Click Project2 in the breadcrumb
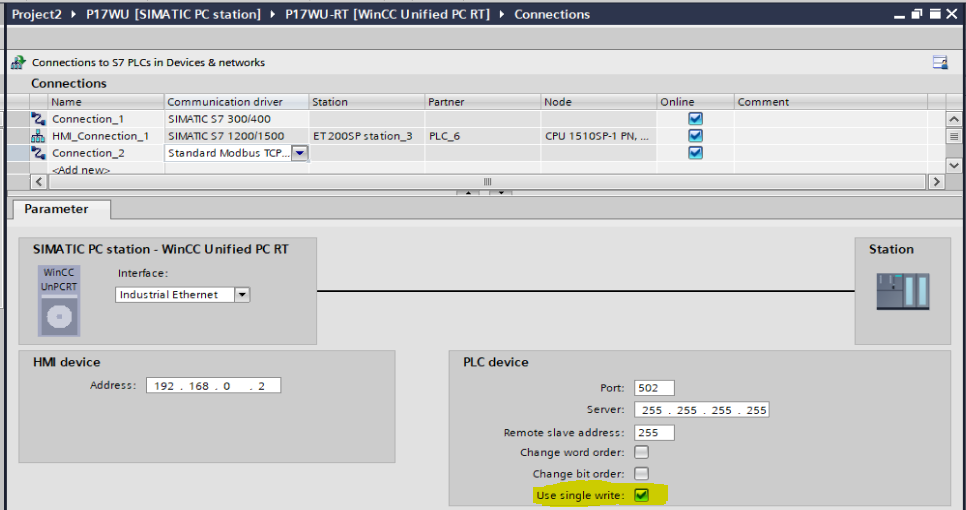Image resolution: width=966 pixels, height=510 pixels. [37, 14]
